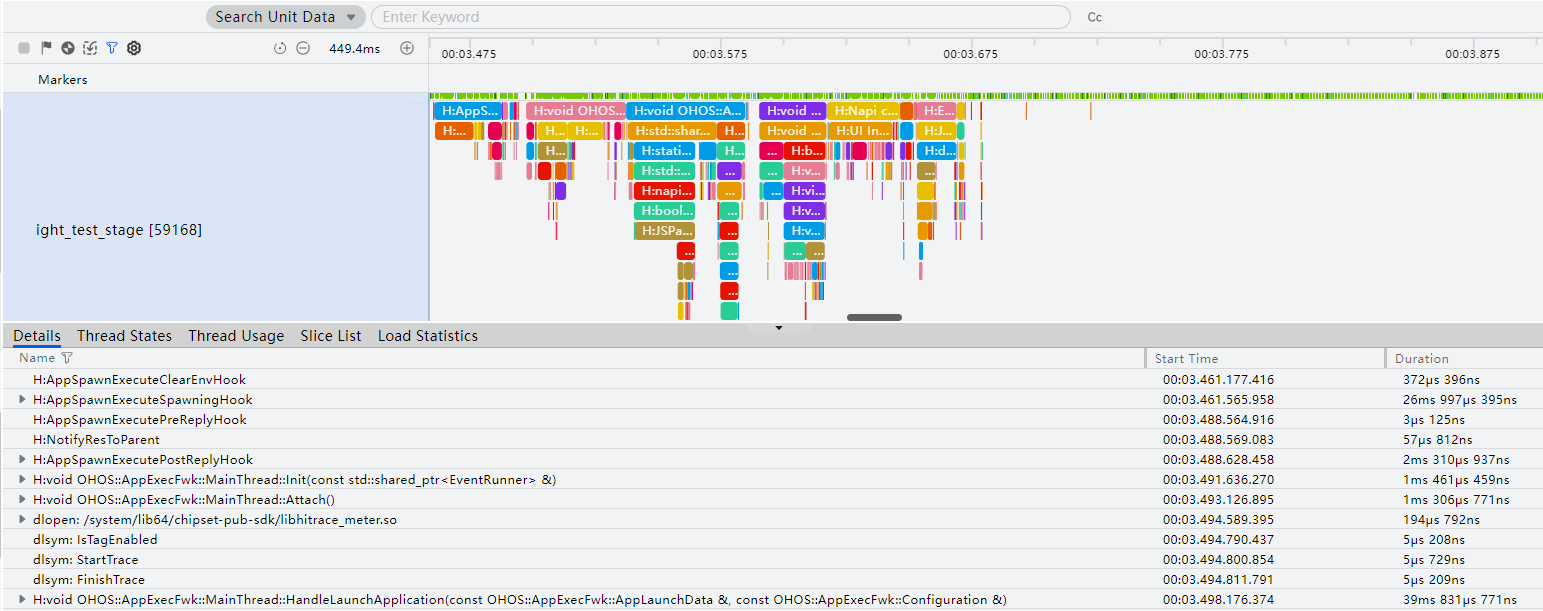
Task: Click the dashed selection import icon
Action: coord(90,47)
